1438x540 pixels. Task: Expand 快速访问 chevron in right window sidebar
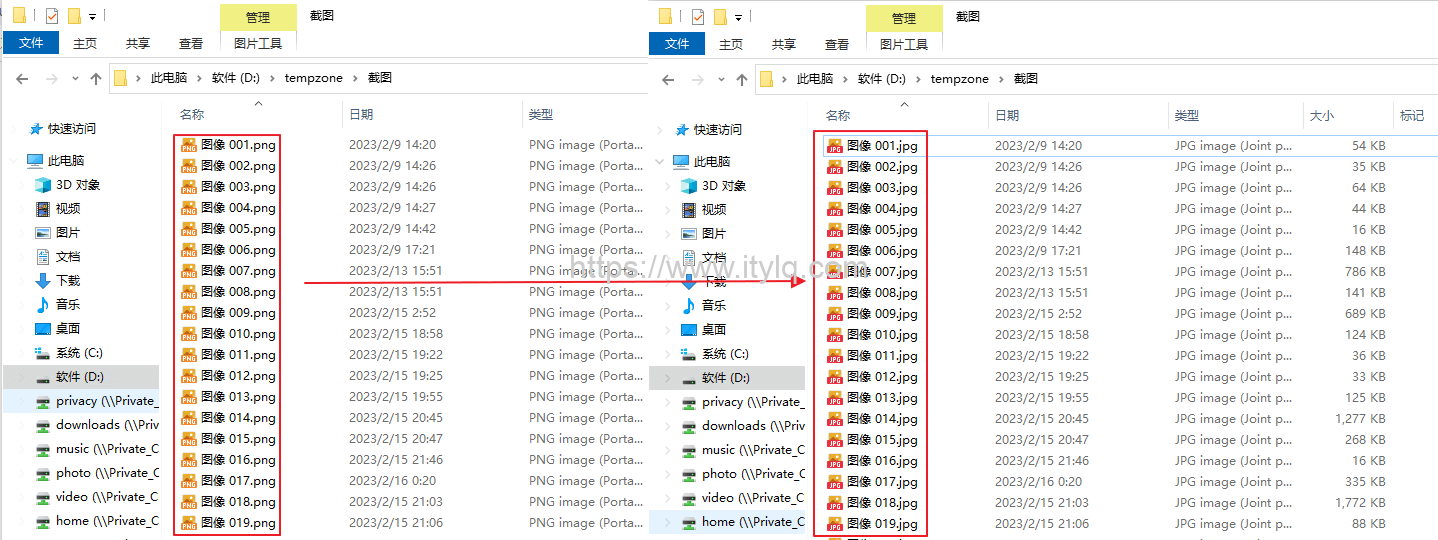[659, 130]
